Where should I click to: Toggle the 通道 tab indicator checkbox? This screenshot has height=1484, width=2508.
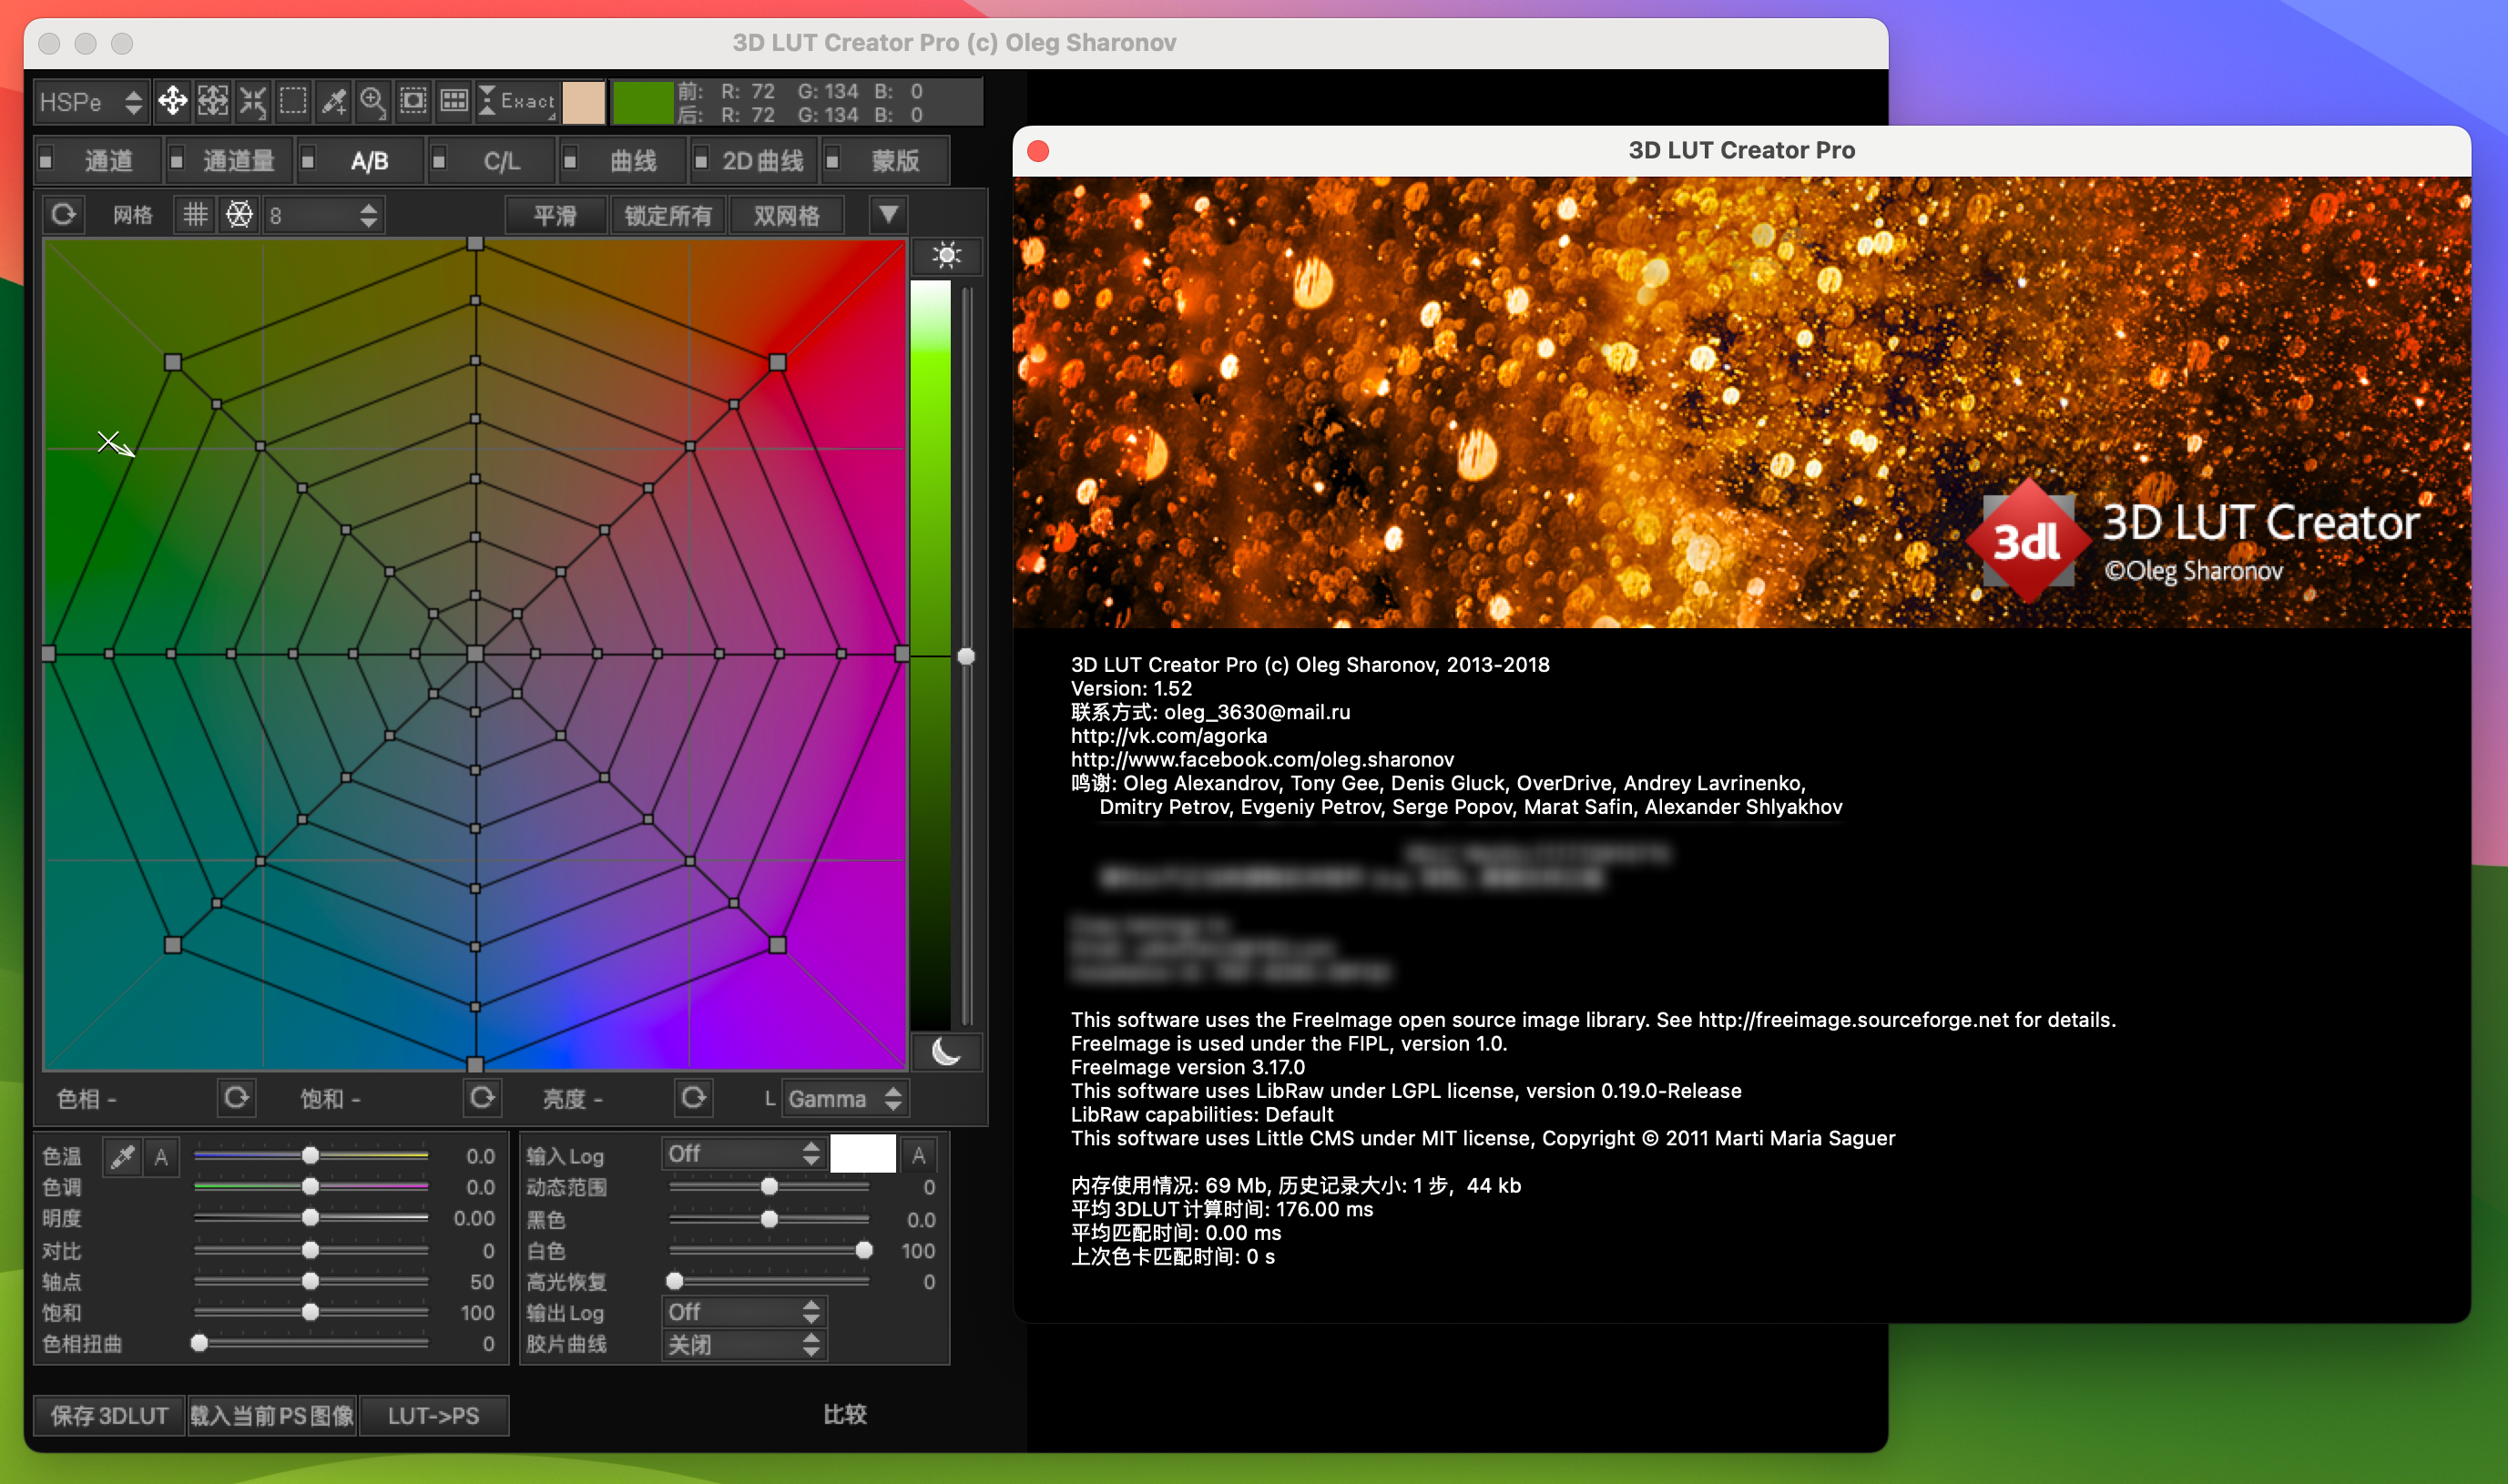coord(46,160)
